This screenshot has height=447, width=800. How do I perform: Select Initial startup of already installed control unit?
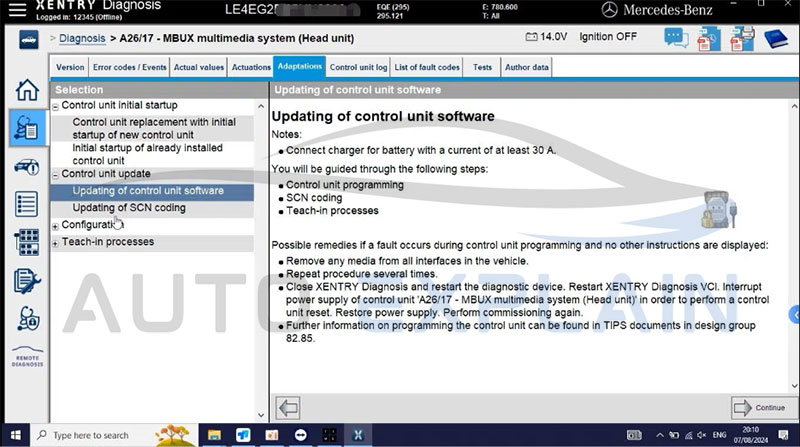pyautogui.click(x=152, y=154)
